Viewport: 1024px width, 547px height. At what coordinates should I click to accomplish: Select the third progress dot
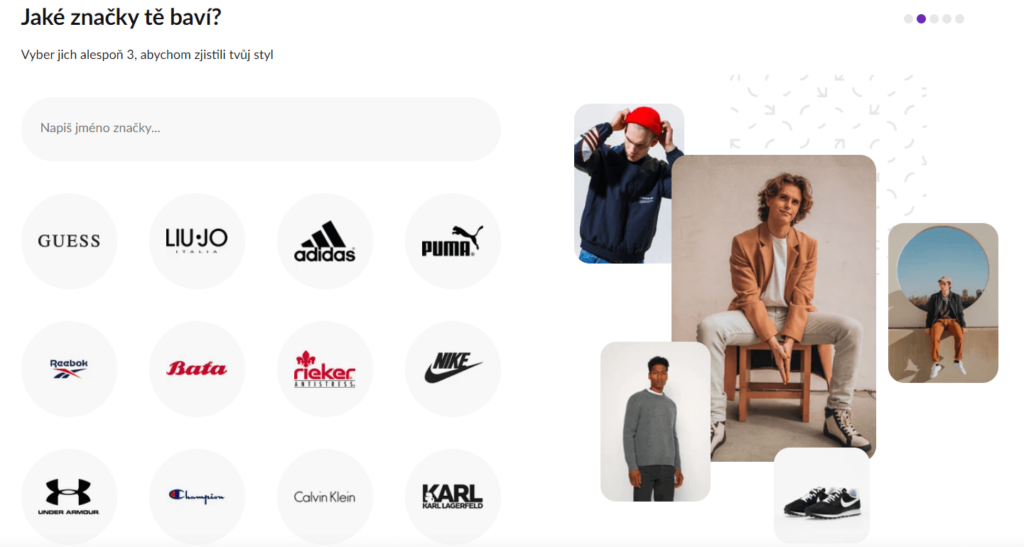[x=934, y=19]
